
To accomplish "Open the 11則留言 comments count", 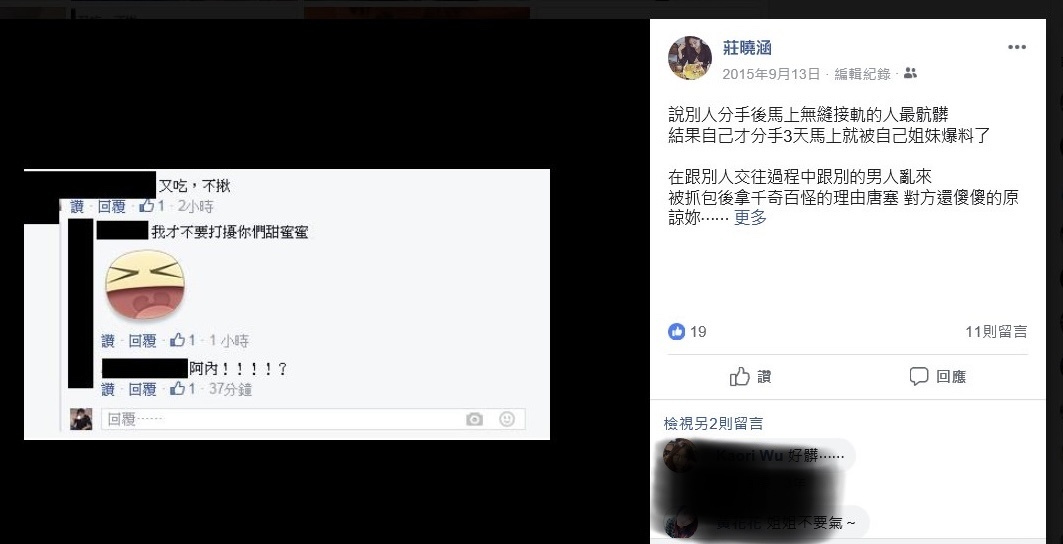I will pyautogui.click(x=996, y=332).
